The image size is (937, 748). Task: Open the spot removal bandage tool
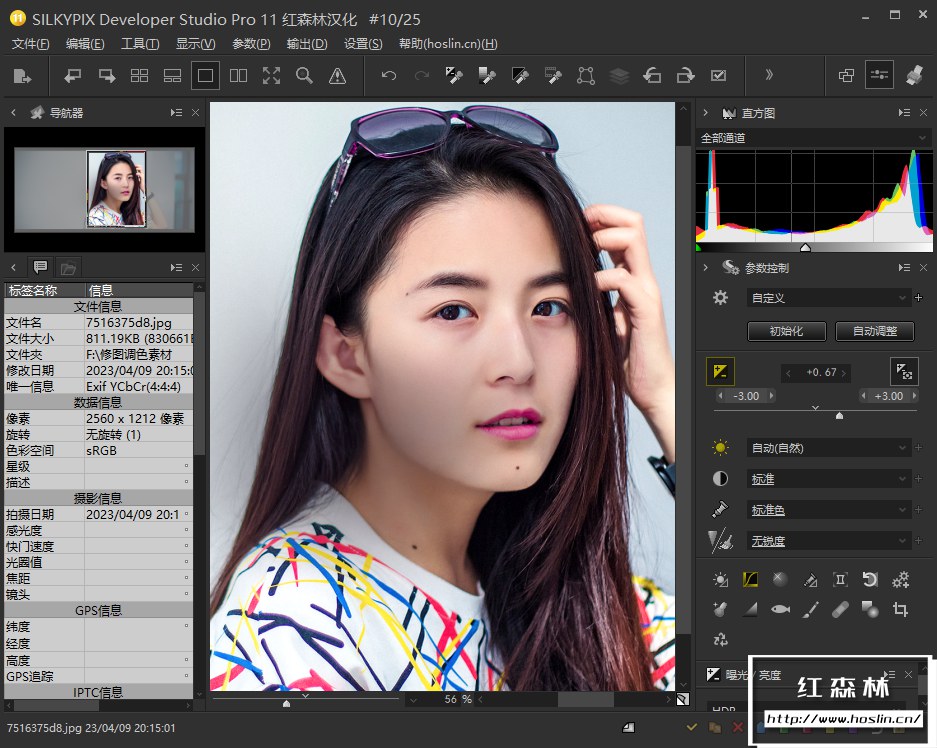coord(840,610)
